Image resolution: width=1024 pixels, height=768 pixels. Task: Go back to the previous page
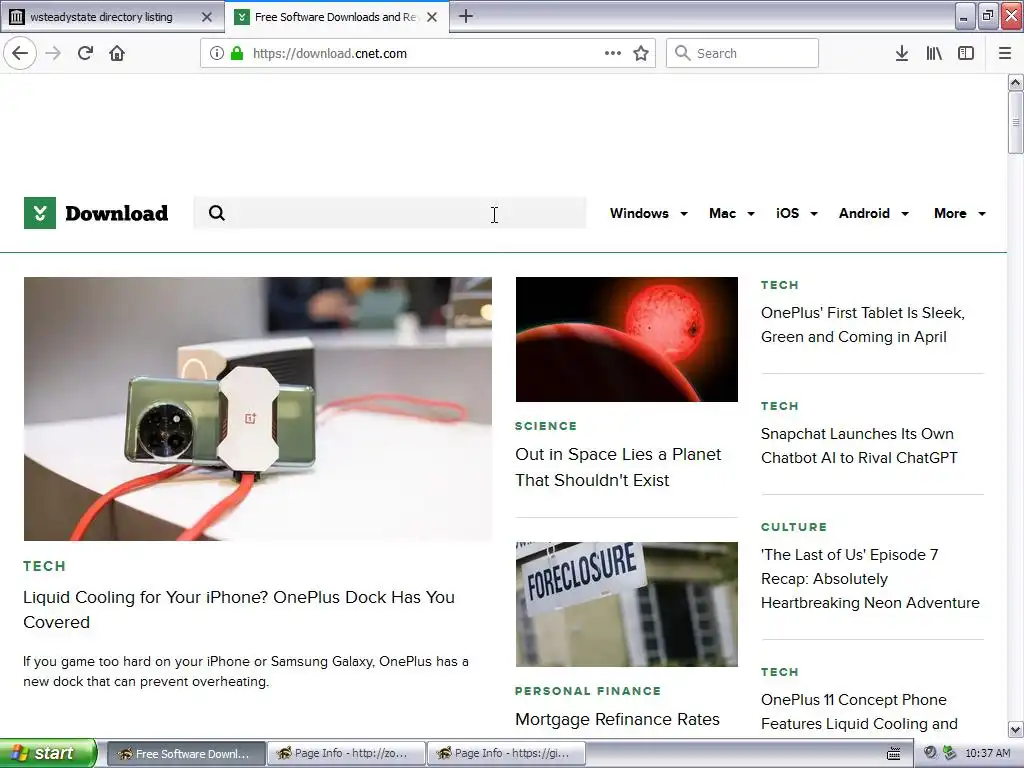[x=20, y=53]
